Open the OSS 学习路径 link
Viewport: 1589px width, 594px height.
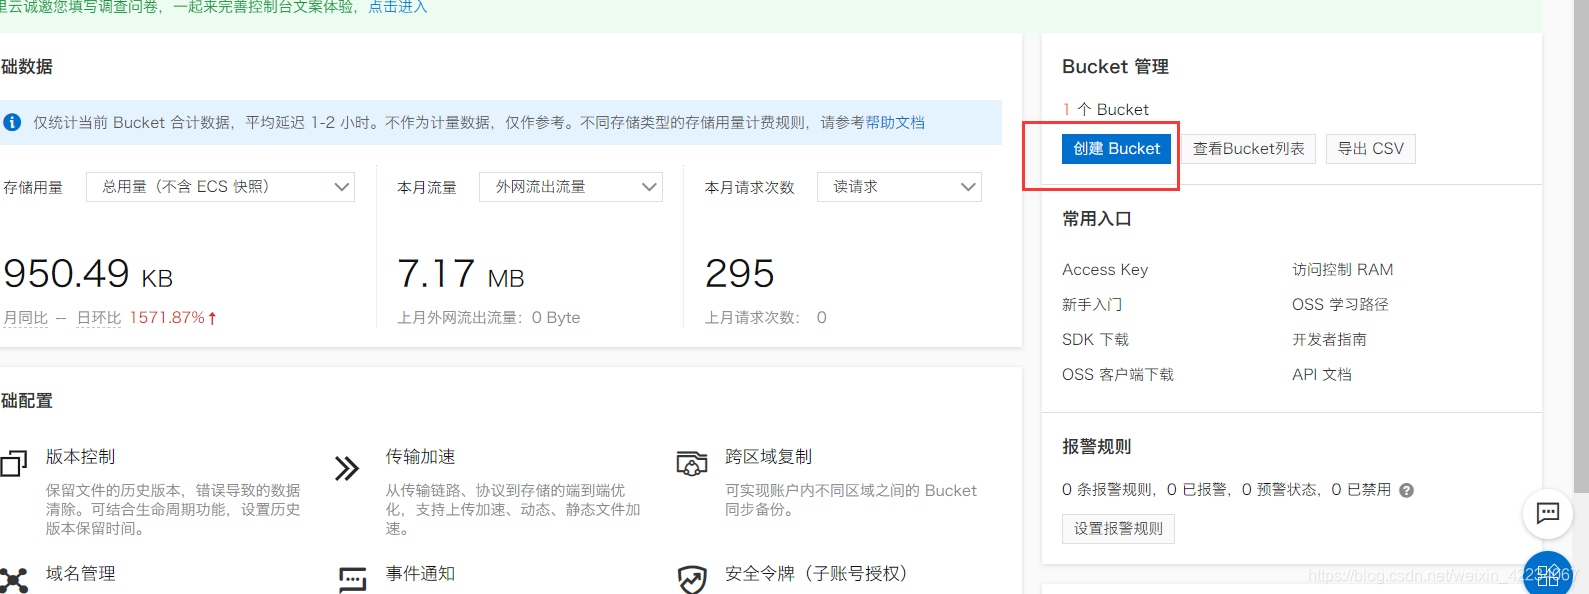point(1340,305)
